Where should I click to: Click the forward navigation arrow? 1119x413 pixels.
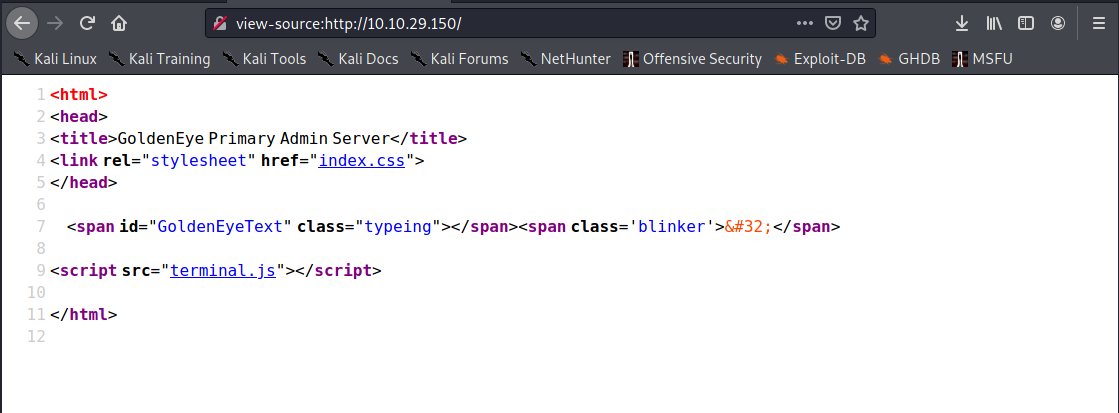tap(54, 24)
